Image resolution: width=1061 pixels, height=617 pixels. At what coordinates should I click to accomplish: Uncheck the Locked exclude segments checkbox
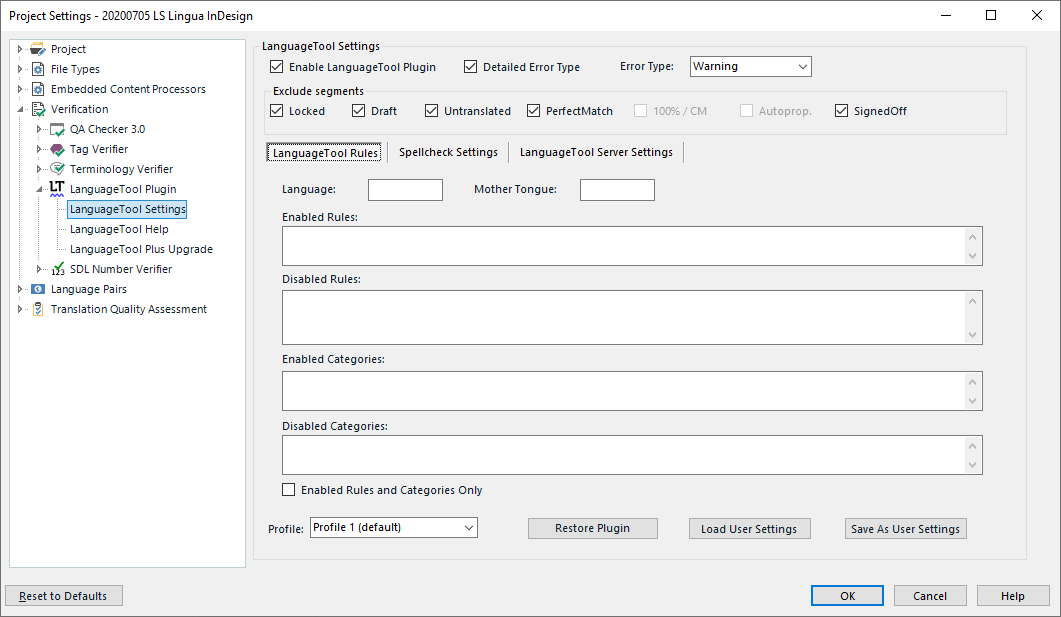coord(276,110)
